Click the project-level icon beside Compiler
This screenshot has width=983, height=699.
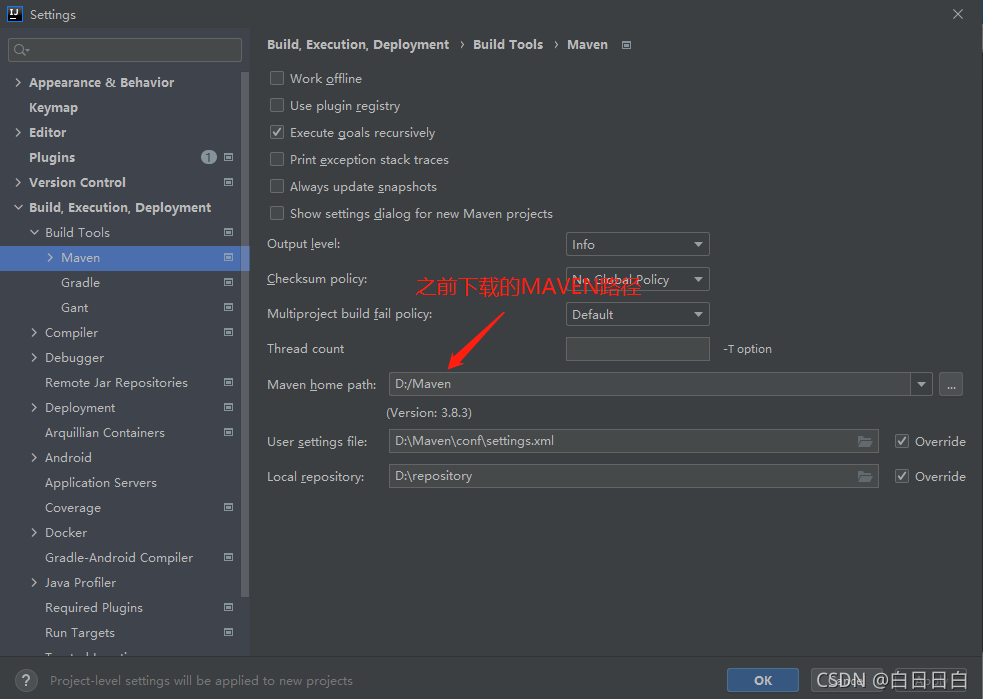point(229,332)
